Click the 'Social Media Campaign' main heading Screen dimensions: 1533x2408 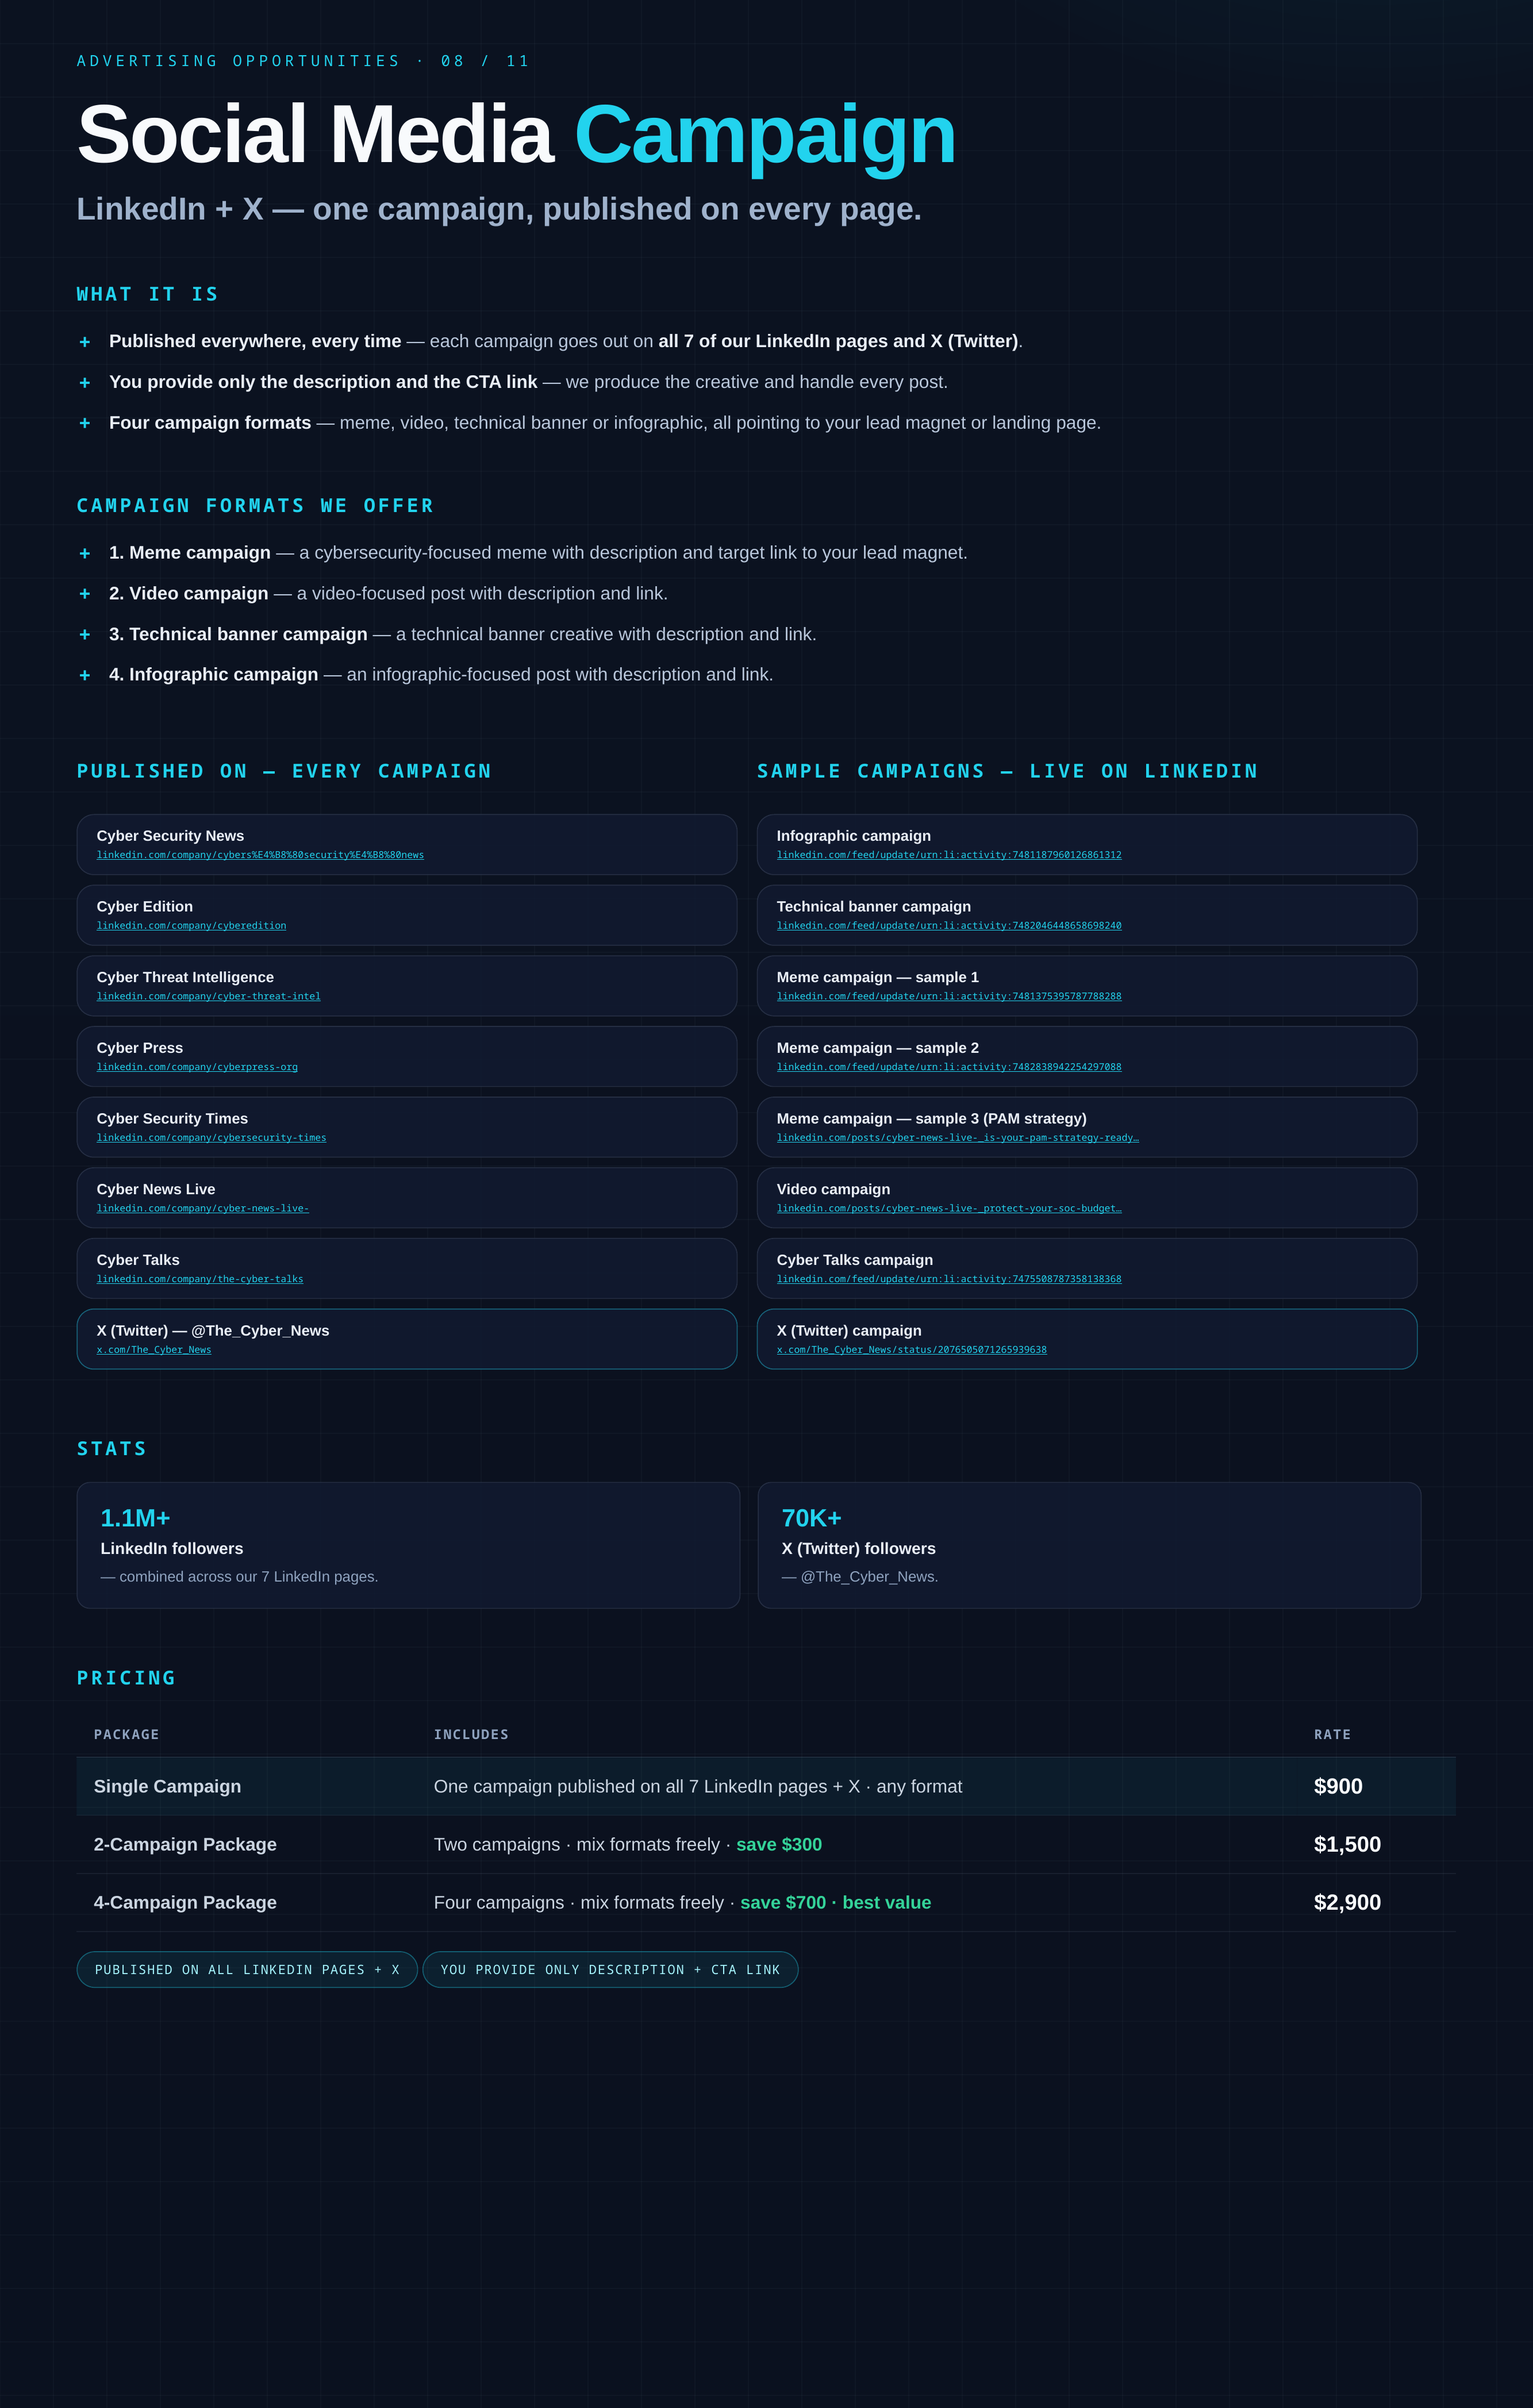[x=516, y=134]
